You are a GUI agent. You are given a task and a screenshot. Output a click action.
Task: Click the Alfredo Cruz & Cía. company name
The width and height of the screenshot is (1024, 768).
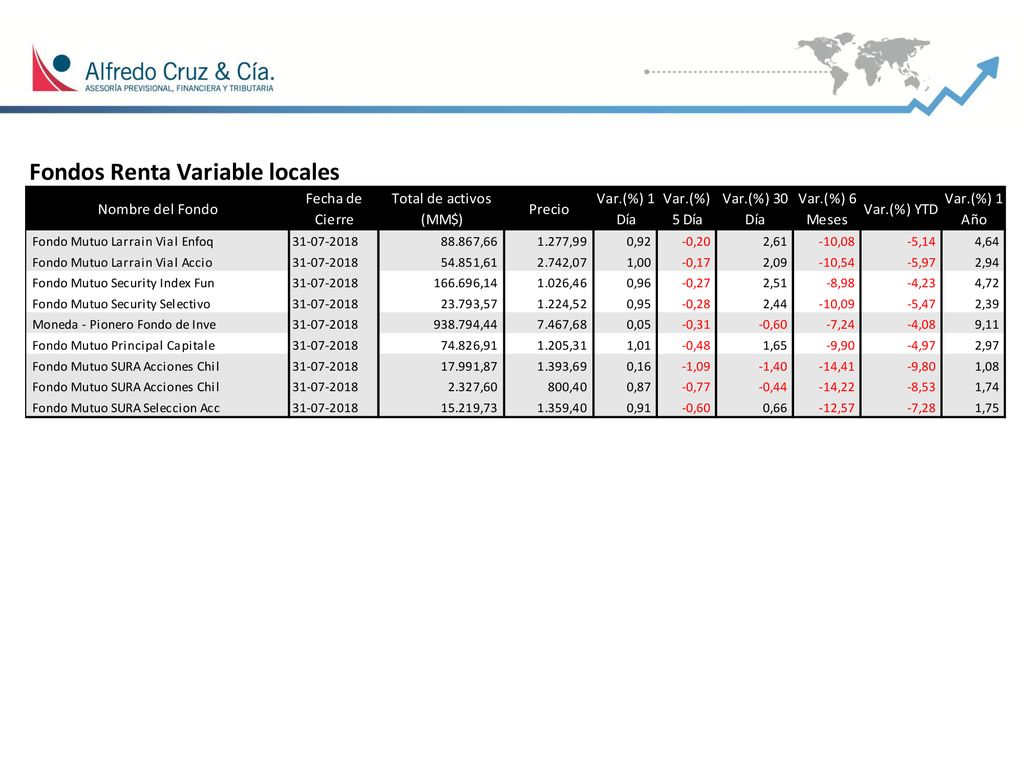(180, 71)
